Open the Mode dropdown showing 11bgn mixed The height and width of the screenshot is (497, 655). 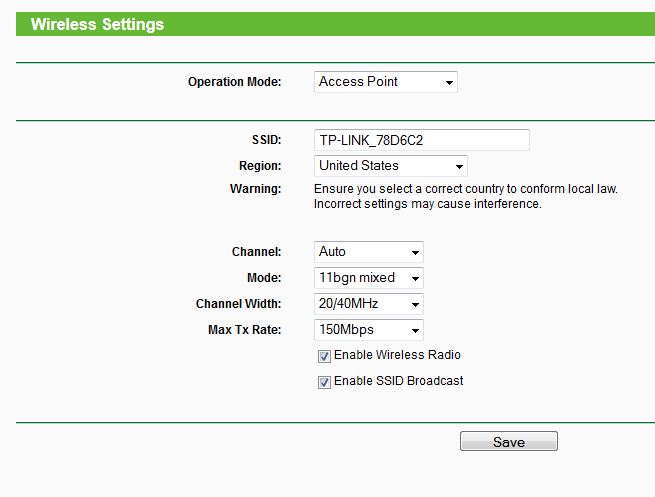(368, 278)
